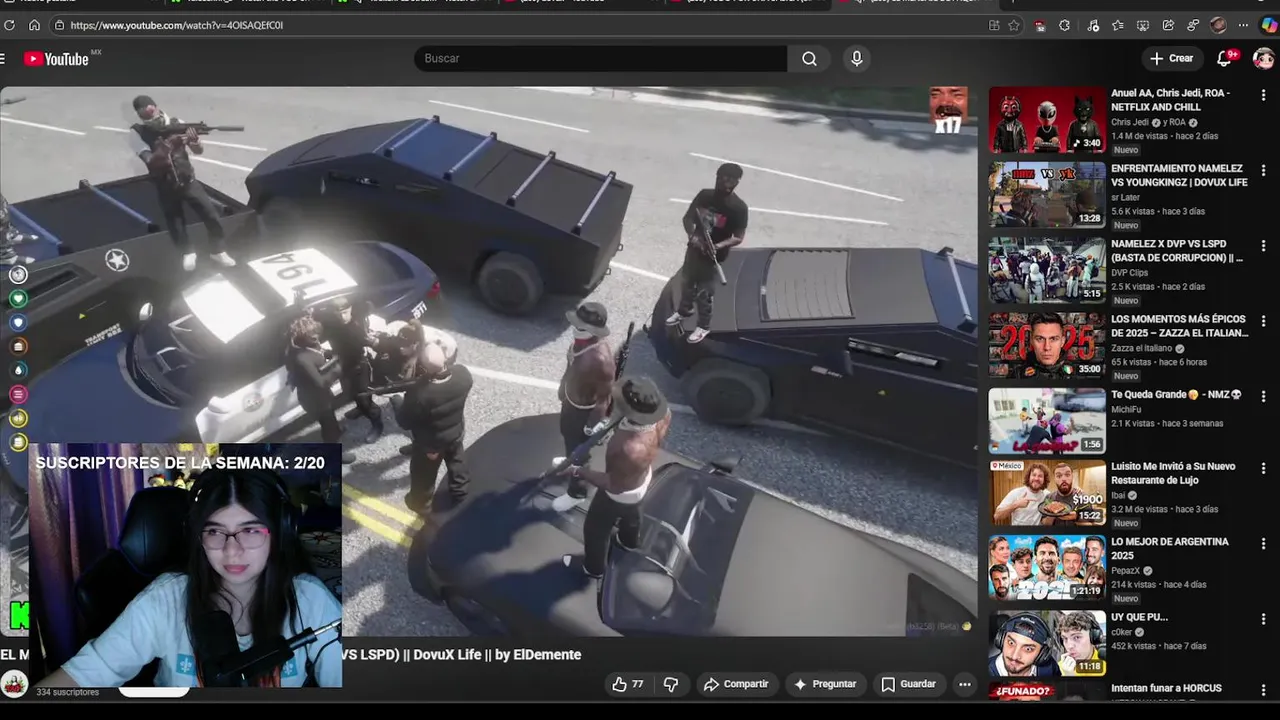Click the PepazX channel name
Screen dimensions: 1280x720
click(1127, 571)
